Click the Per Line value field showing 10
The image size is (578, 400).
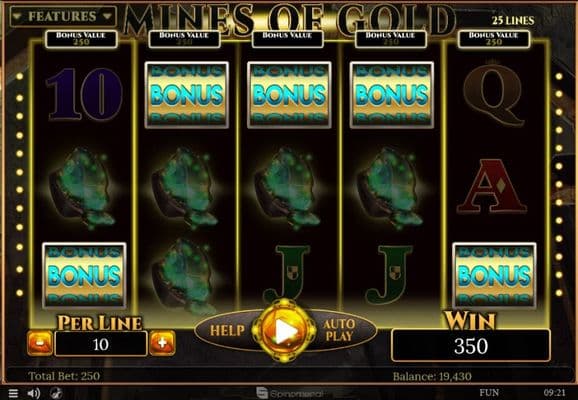(x=101, y=344)
